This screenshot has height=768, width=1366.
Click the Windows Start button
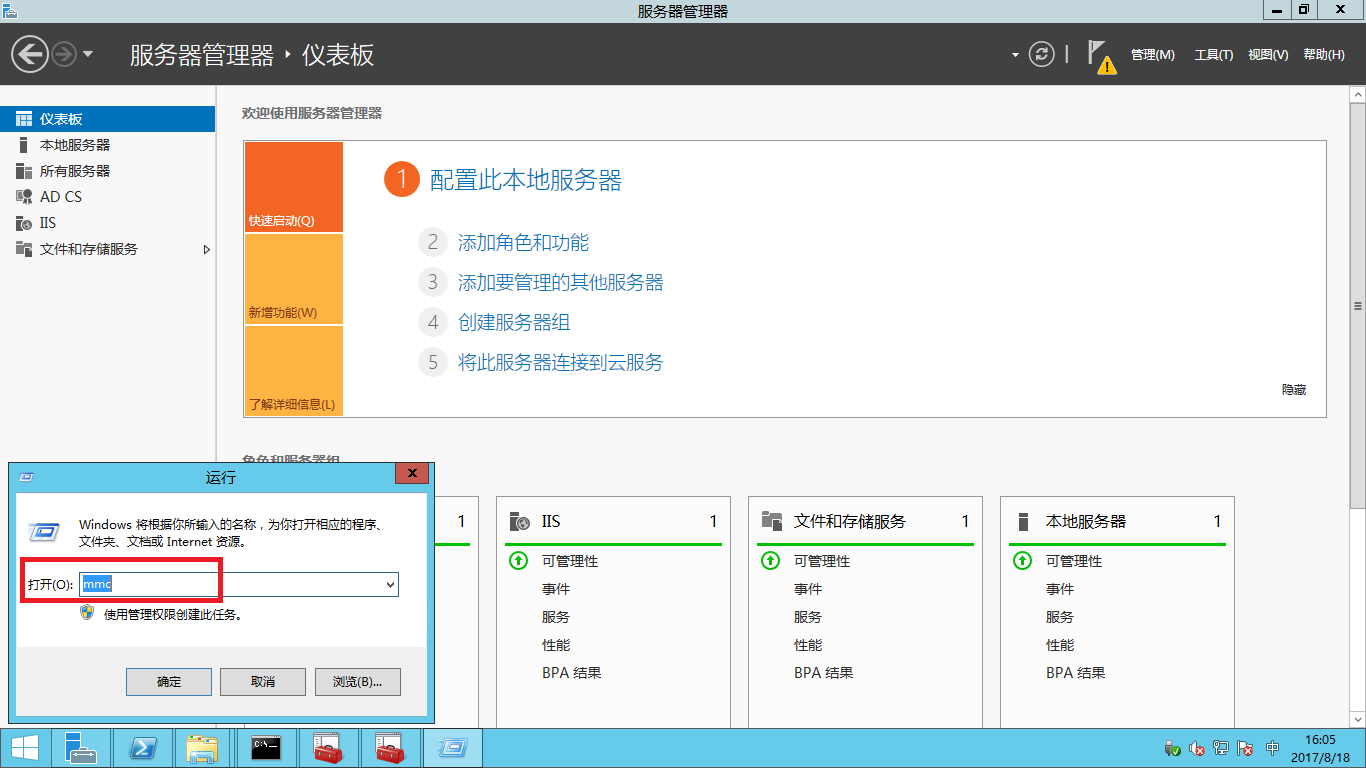coord(25,748)
